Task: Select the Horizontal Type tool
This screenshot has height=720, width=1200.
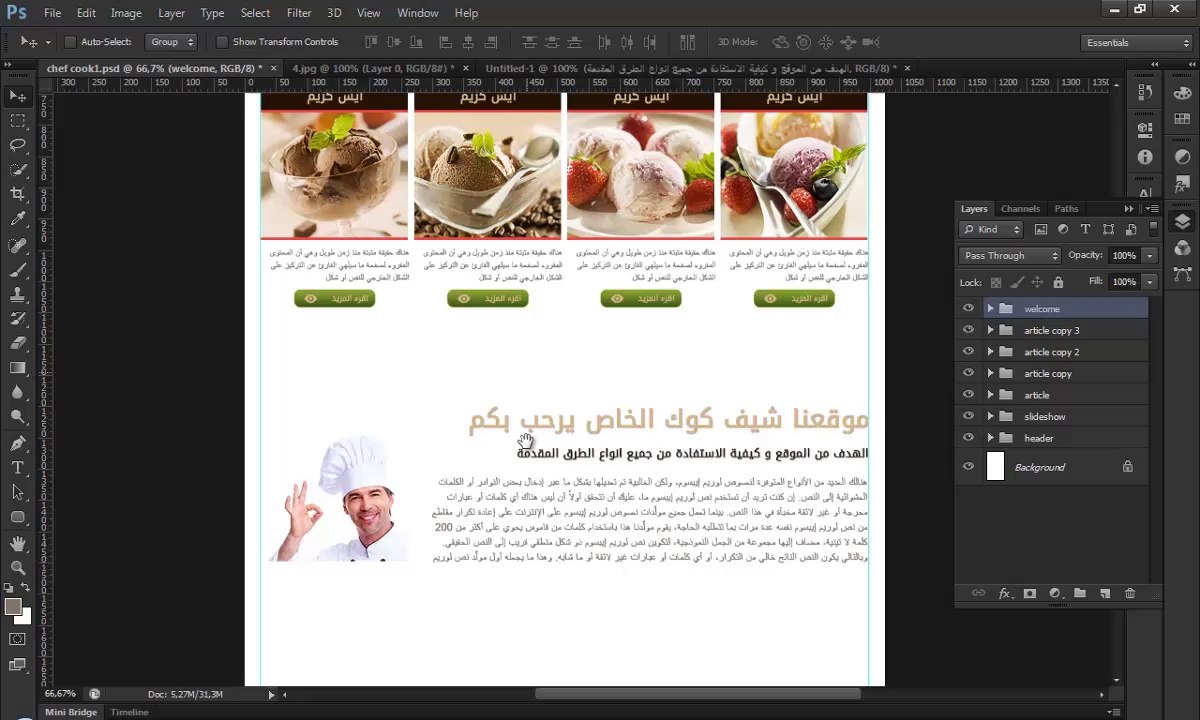Action: (x=18, y=468)
